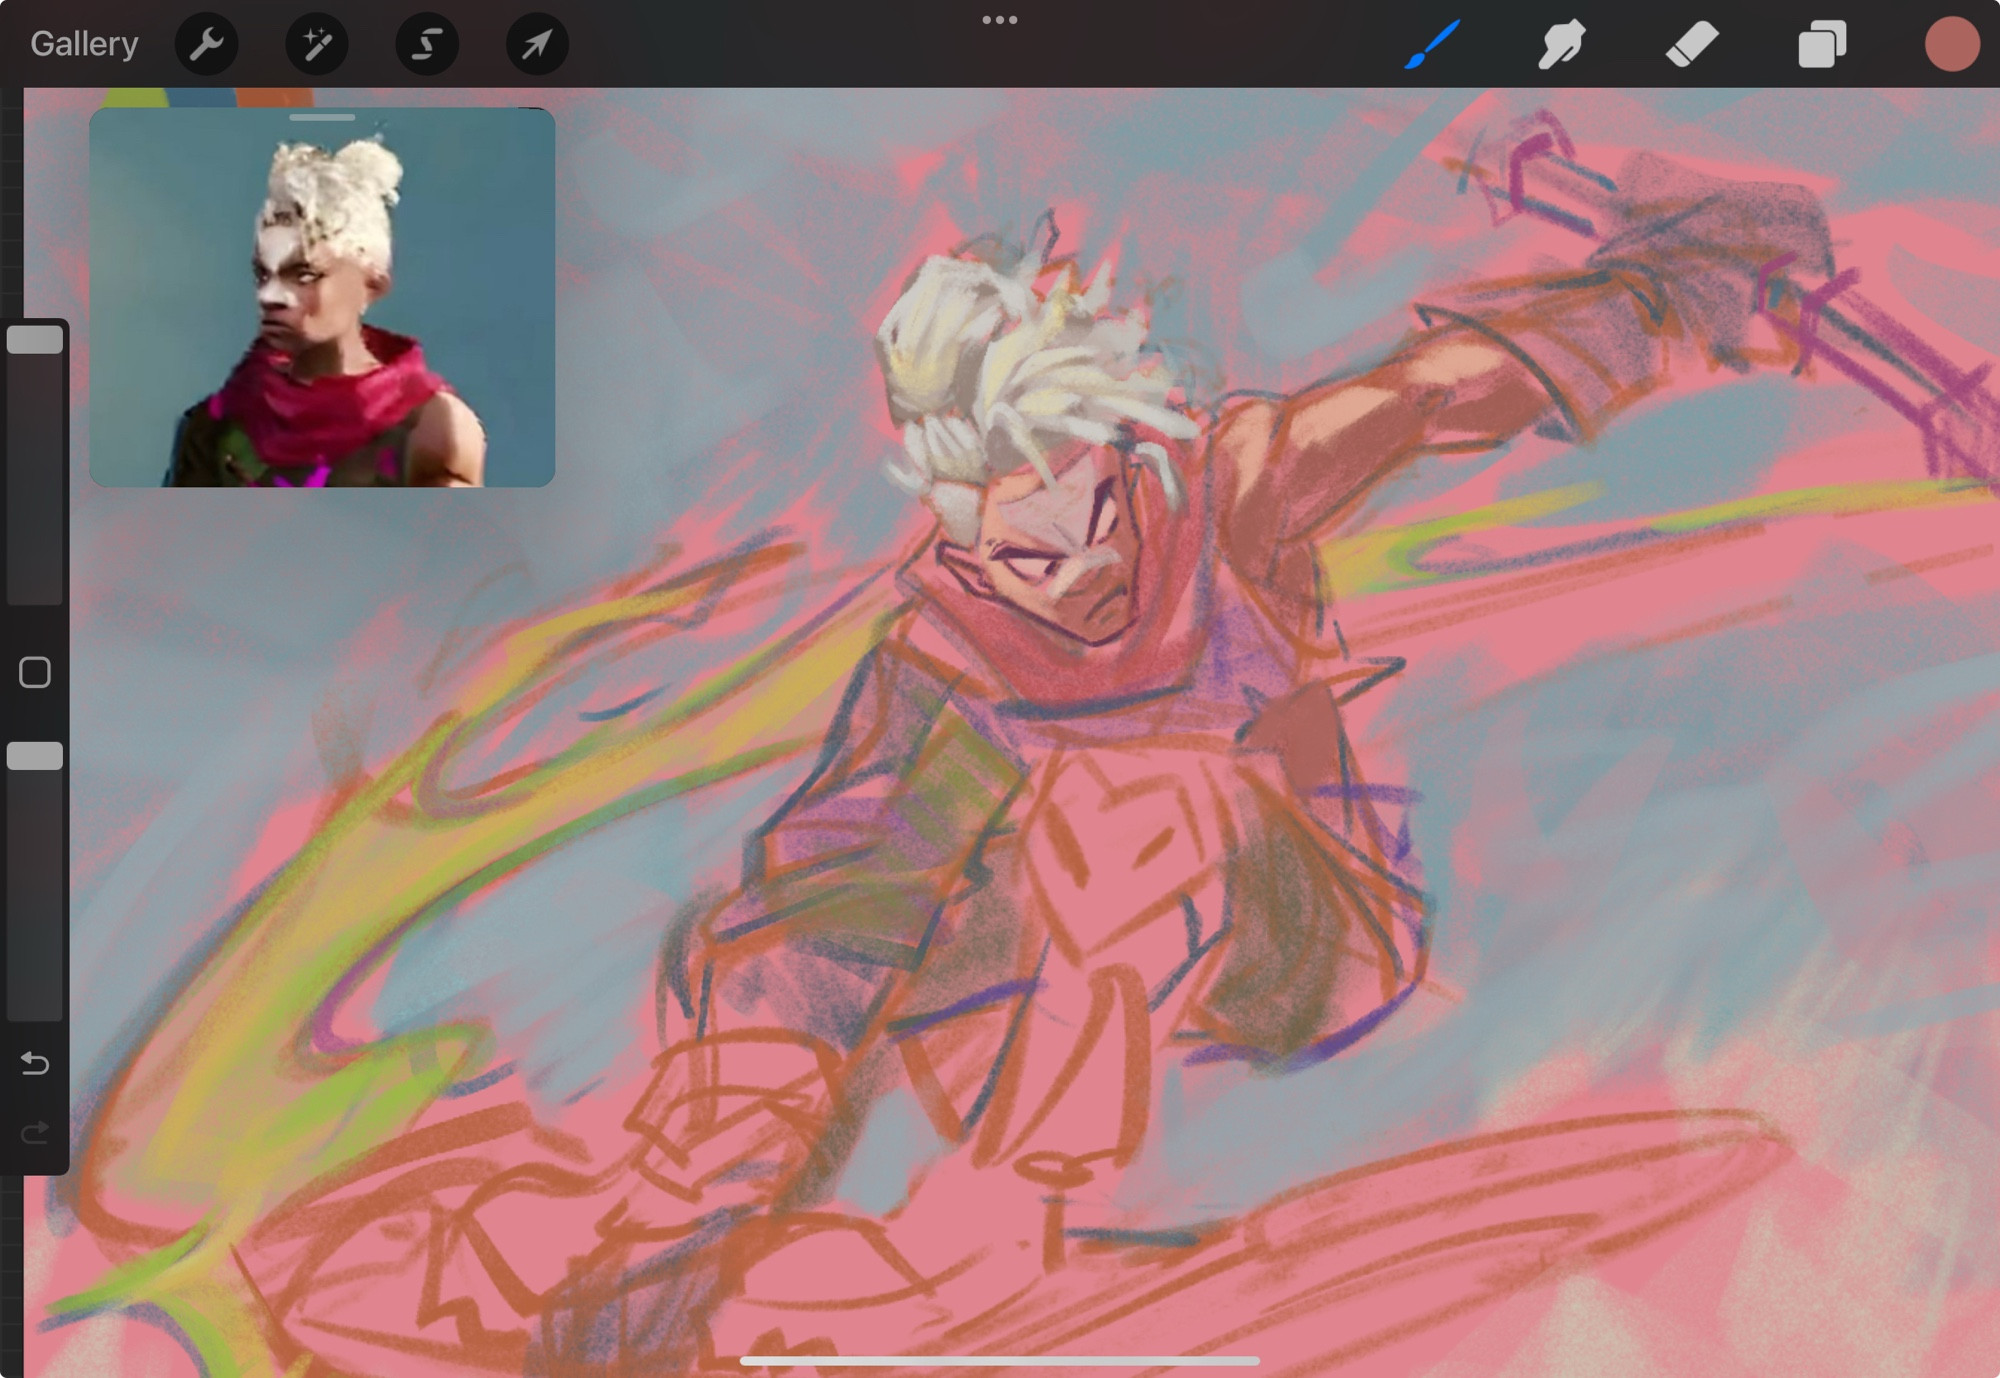The image size is (2000, 1378).
Task: Tap the square Modify button in sidebar
Action: pyautogui.click(x=35, y=673)
